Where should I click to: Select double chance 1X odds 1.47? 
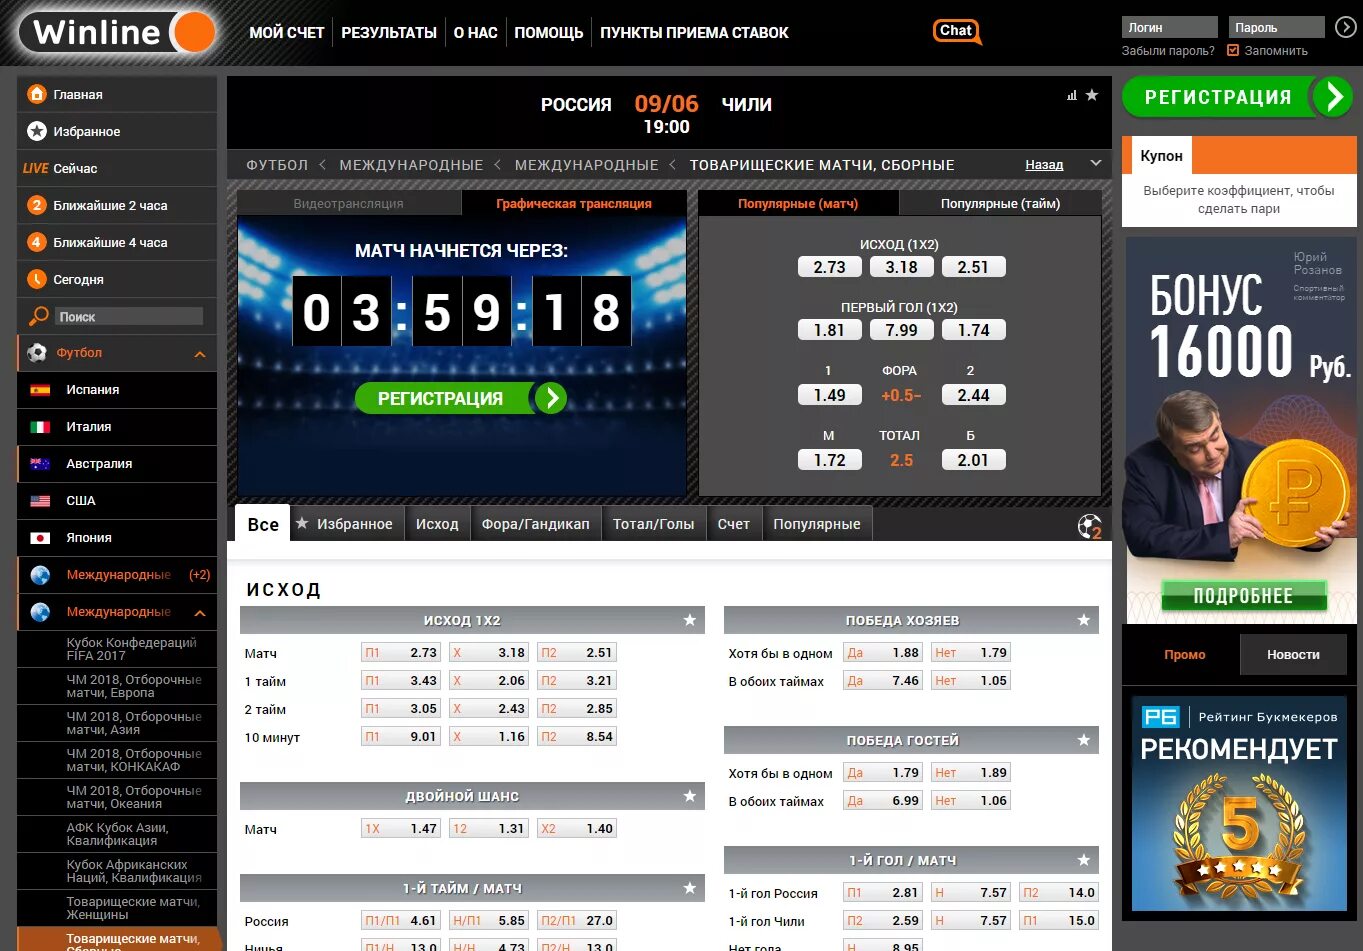(x=400, y=828)
